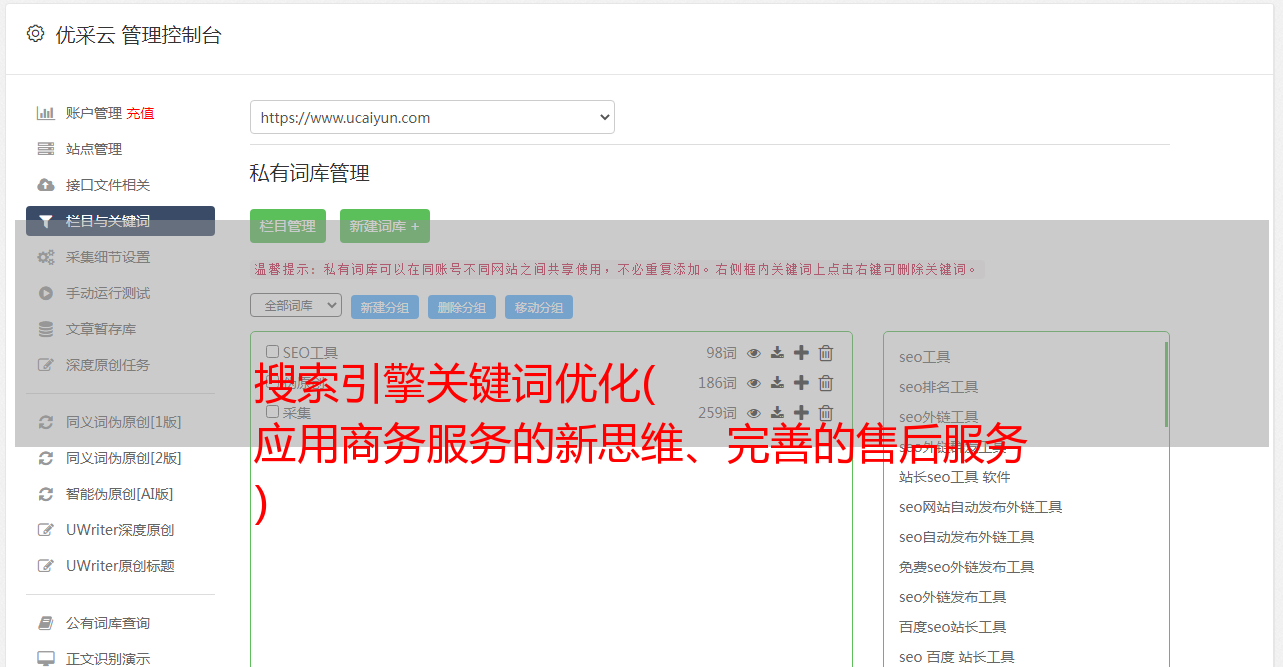Click the play icon for 手动运行测试
The width and height of the screenshot is (1283, 667).
click(45, 293)
